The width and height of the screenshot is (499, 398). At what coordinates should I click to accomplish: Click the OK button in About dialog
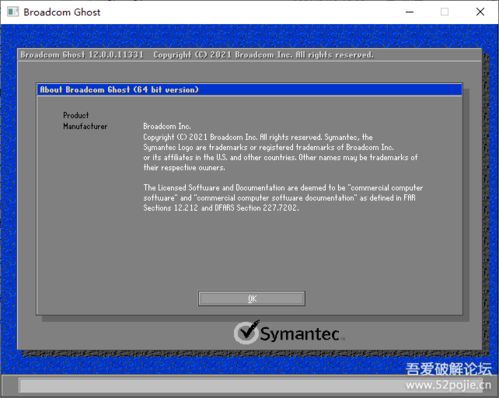[252, 298]
